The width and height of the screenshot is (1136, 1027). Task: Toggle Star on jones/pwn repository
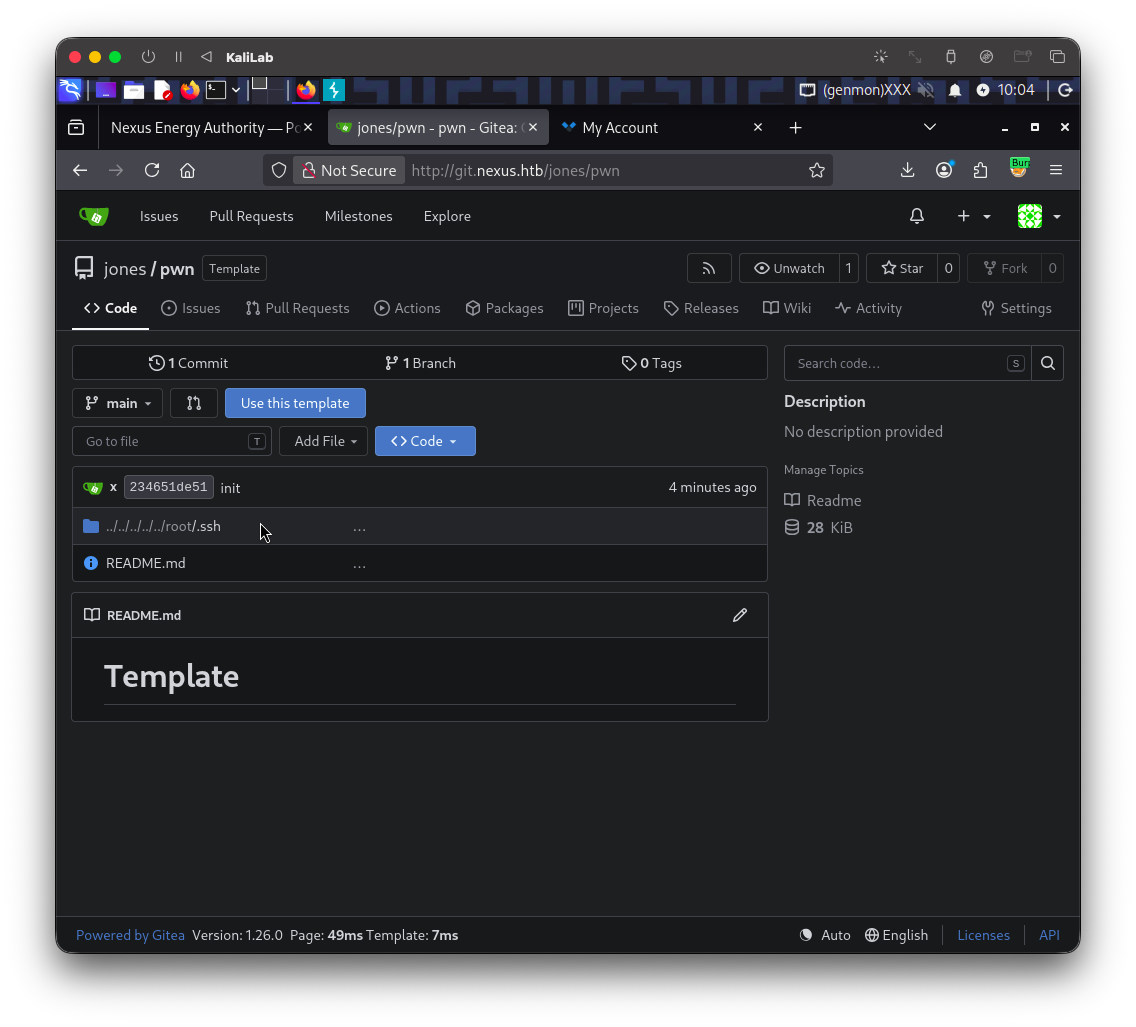tap(902, 269)
